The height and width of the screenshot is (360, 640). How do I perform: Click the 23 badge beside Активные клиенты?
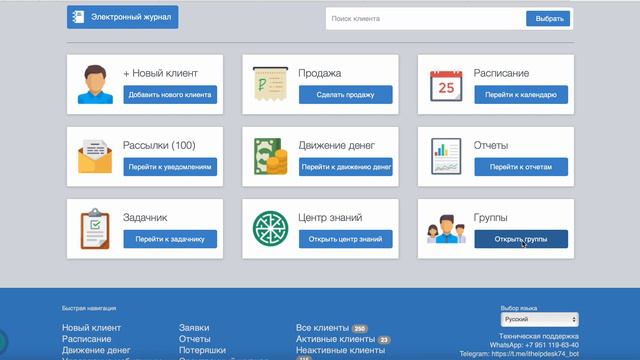(384, 340)
